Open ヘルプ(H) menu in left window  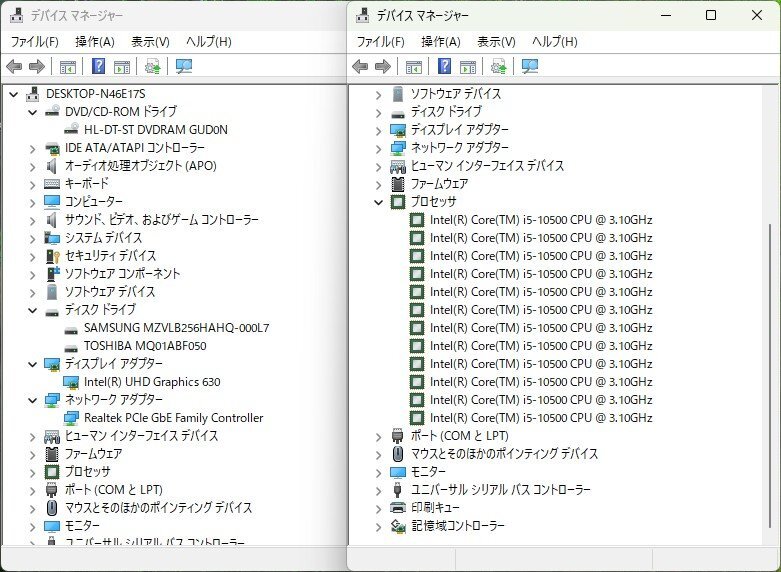208,41
